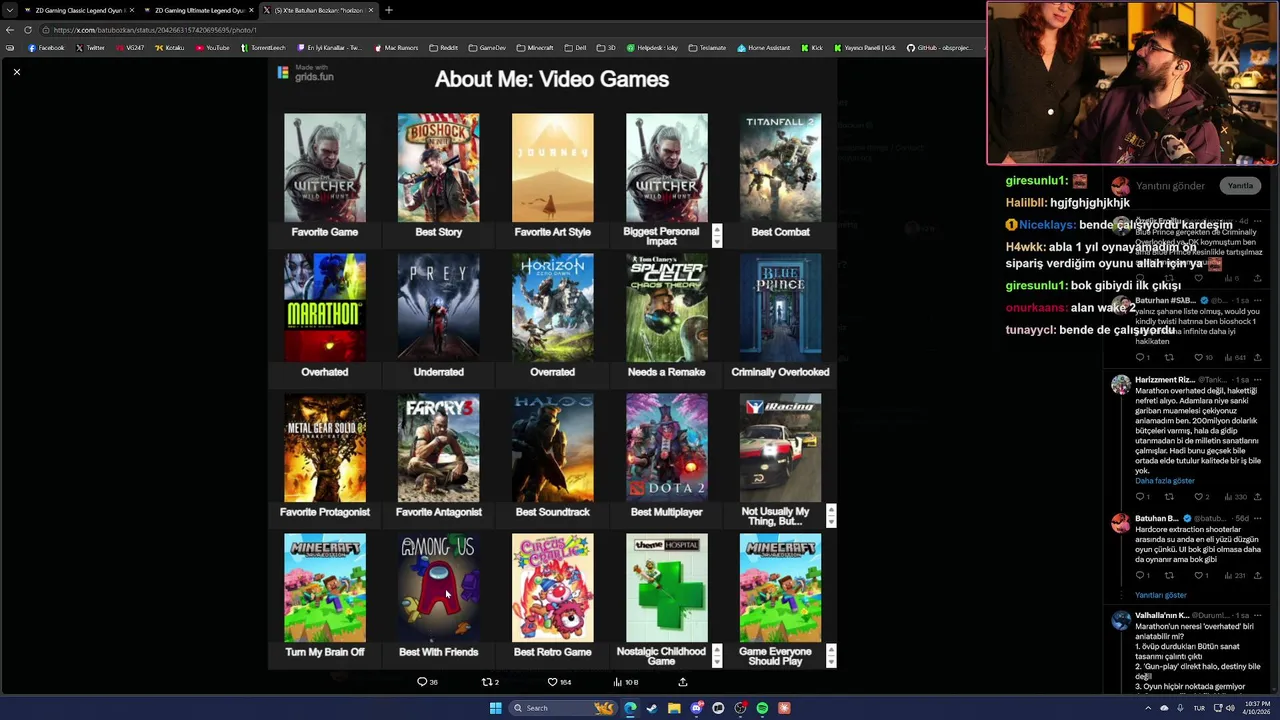Click the Blue Prince Criminally Overlooked cover
The width and height of the screenshot is (1280, 720).
(x=781, y=308)
